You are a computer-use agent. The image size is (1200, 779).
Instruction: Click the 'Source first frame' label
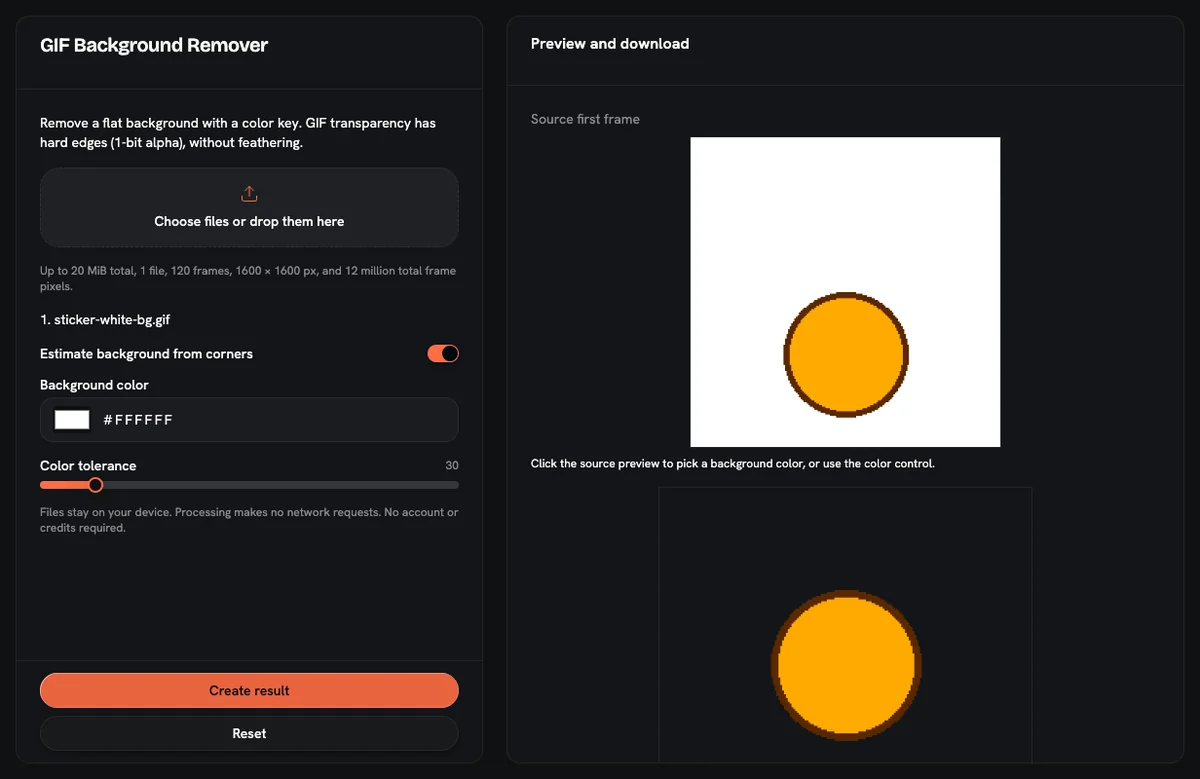585,119
